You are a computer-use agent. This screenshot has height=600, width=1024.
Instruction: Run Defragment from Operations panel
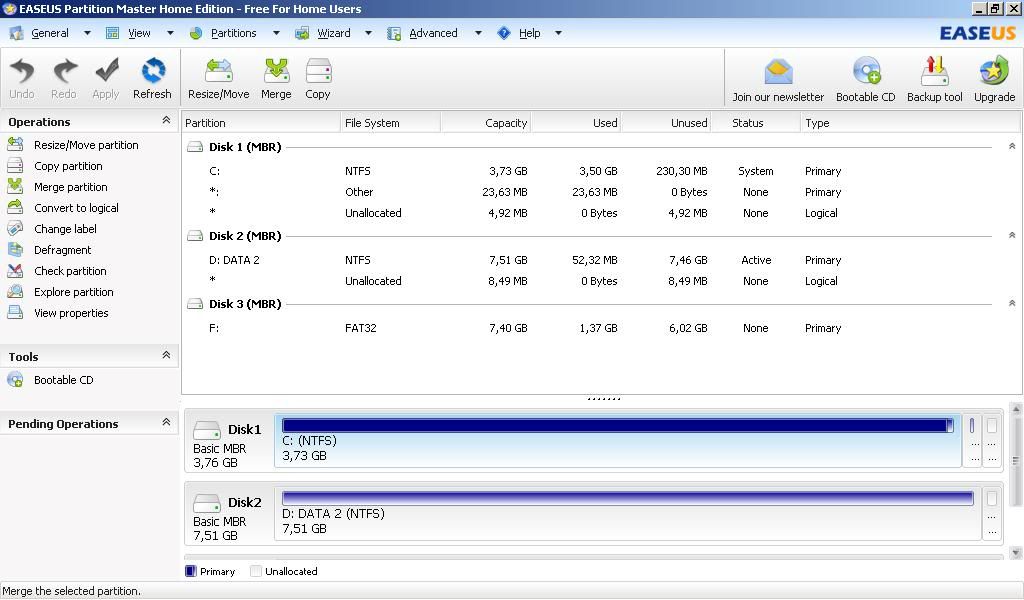tap(63, 249)
